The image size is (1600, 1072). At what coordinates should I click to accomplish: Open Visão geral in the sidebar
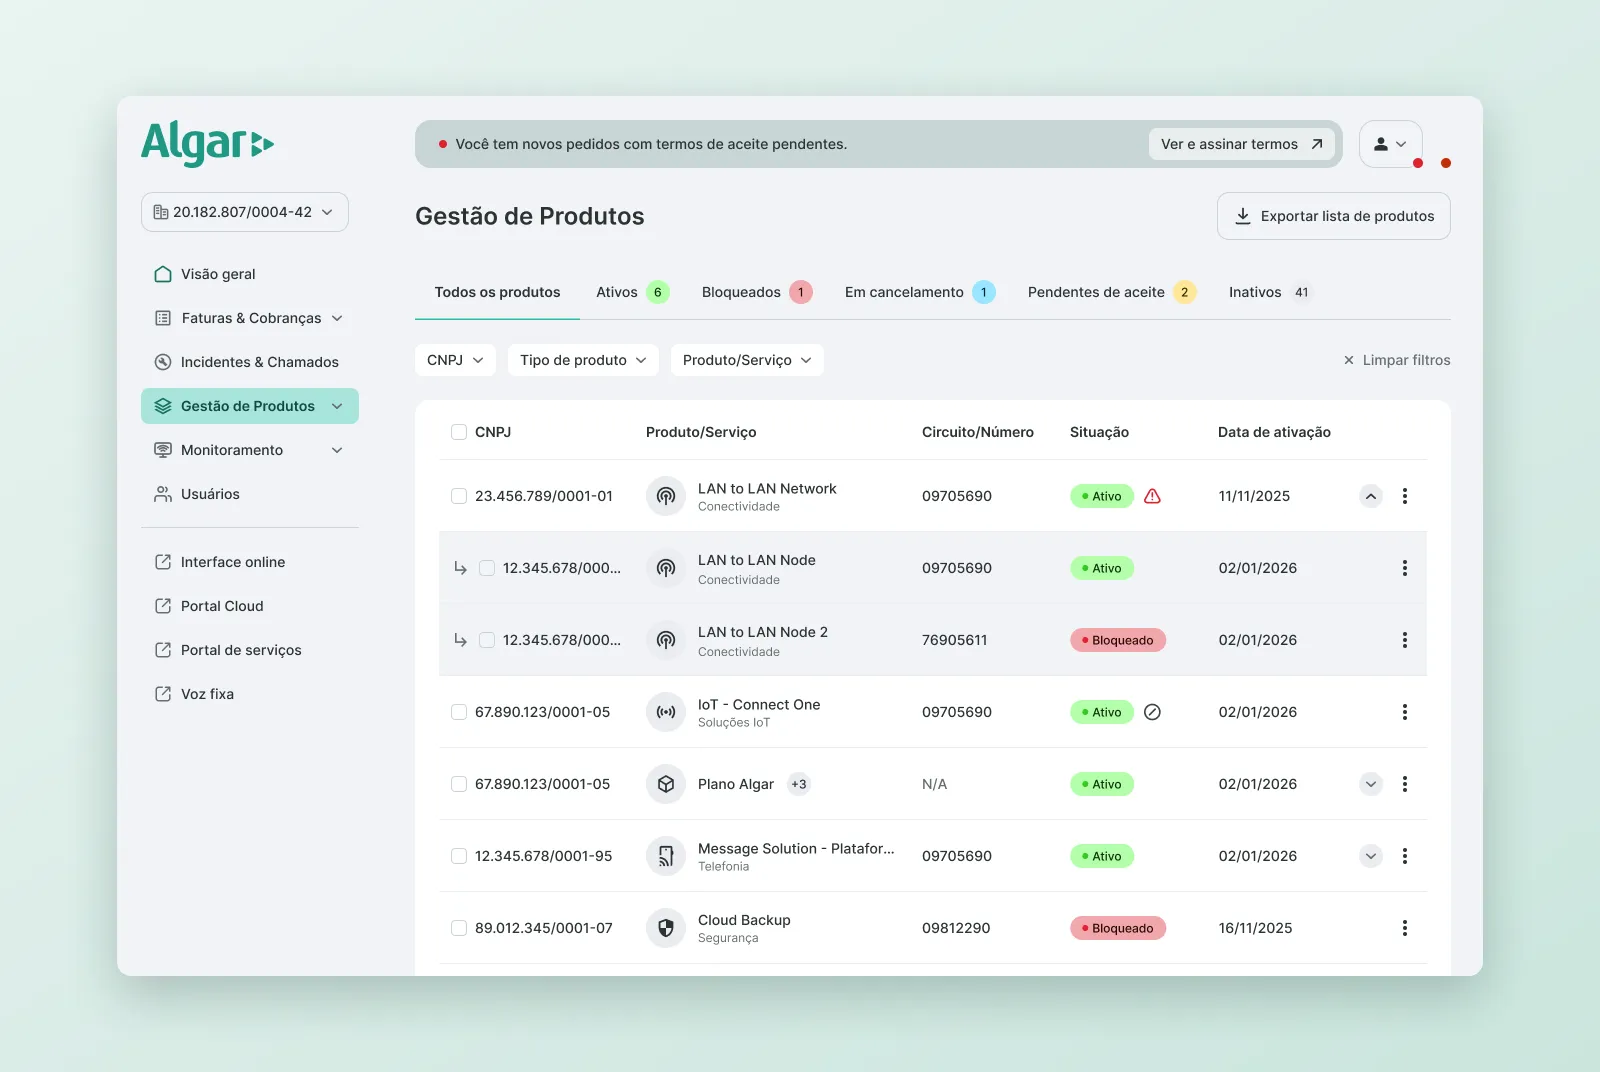249,274
